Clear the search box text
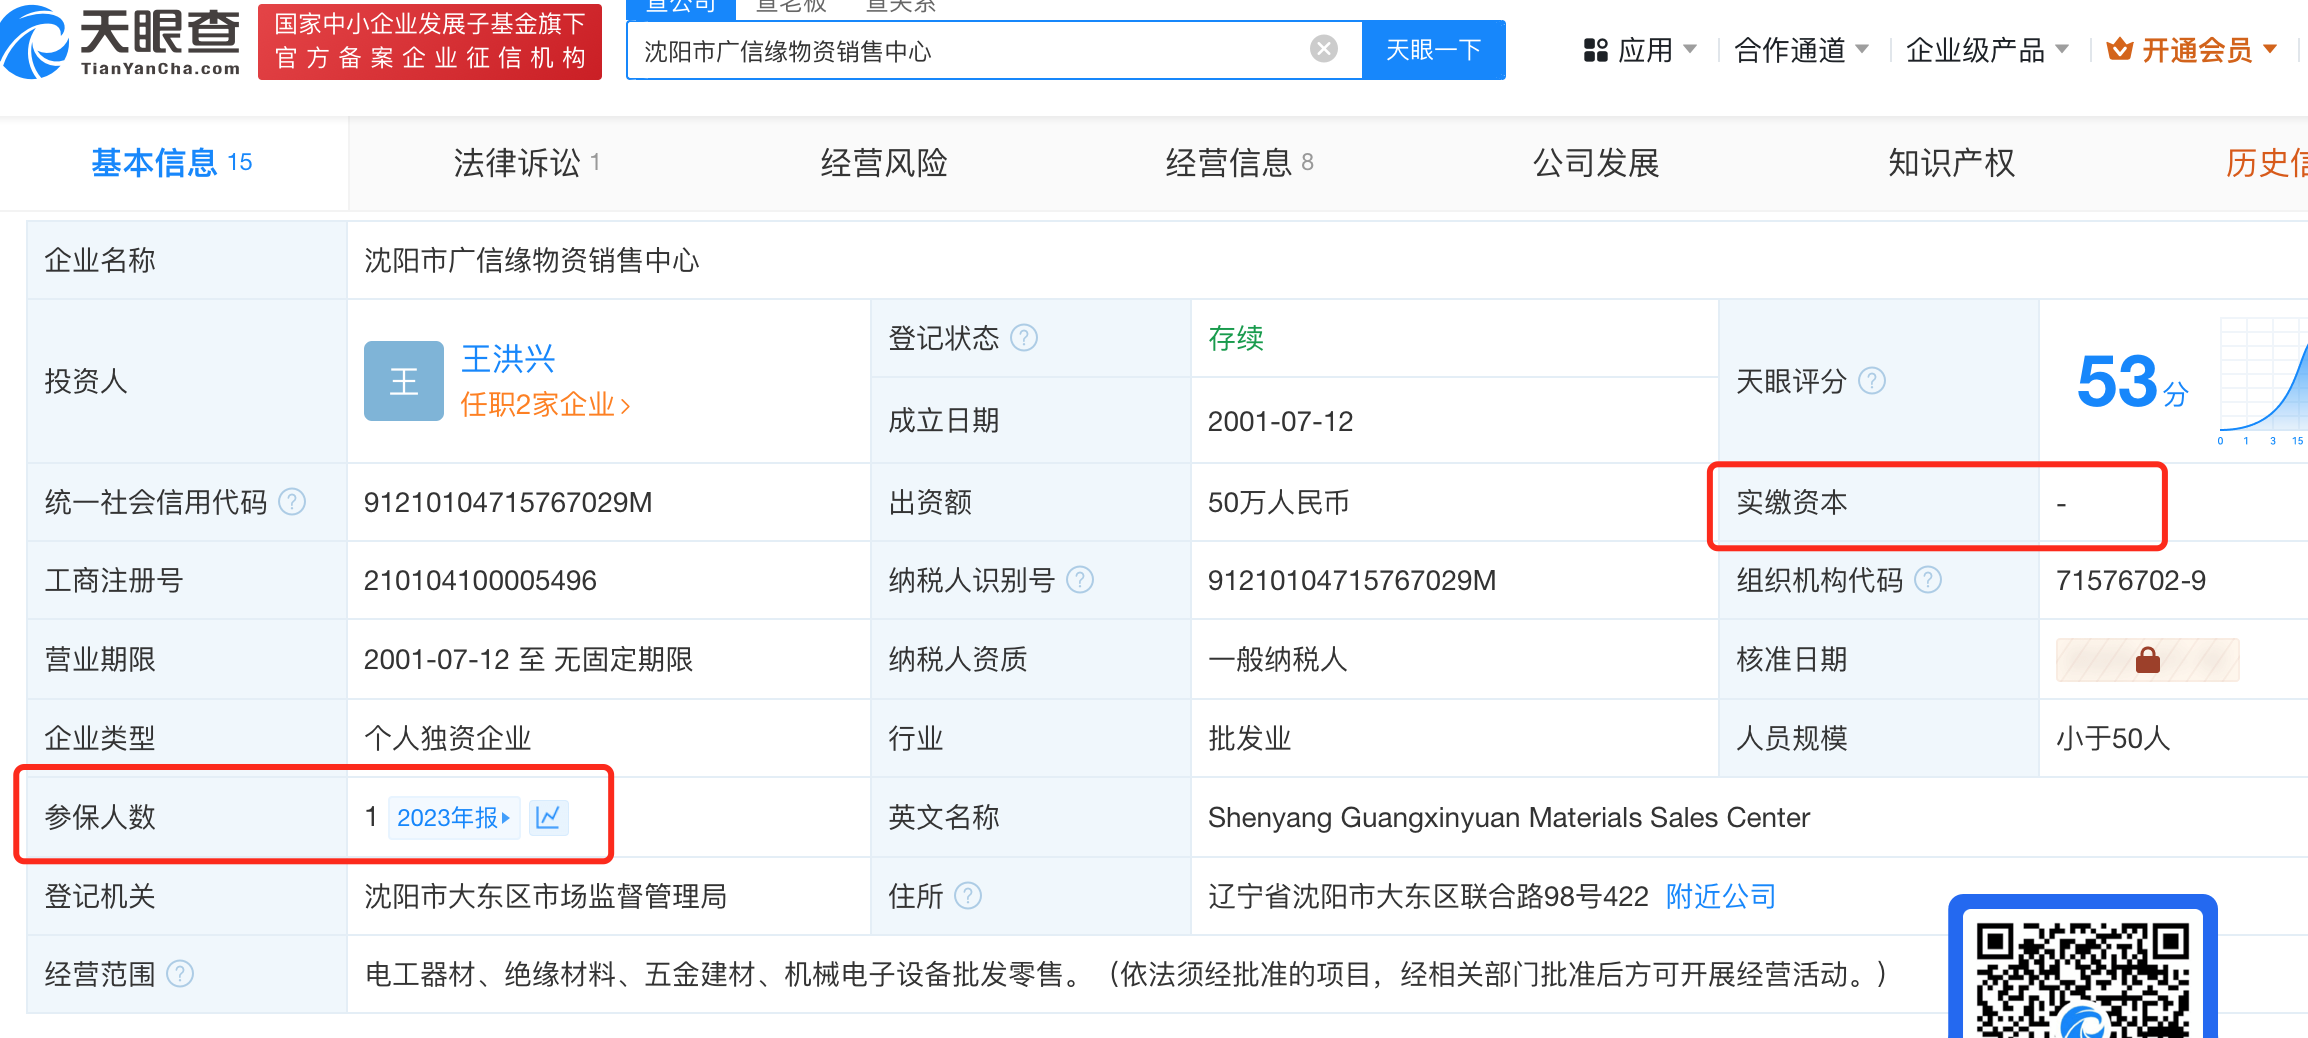The height and width of the screenshot is (1038, 2308). [1323, 49]
